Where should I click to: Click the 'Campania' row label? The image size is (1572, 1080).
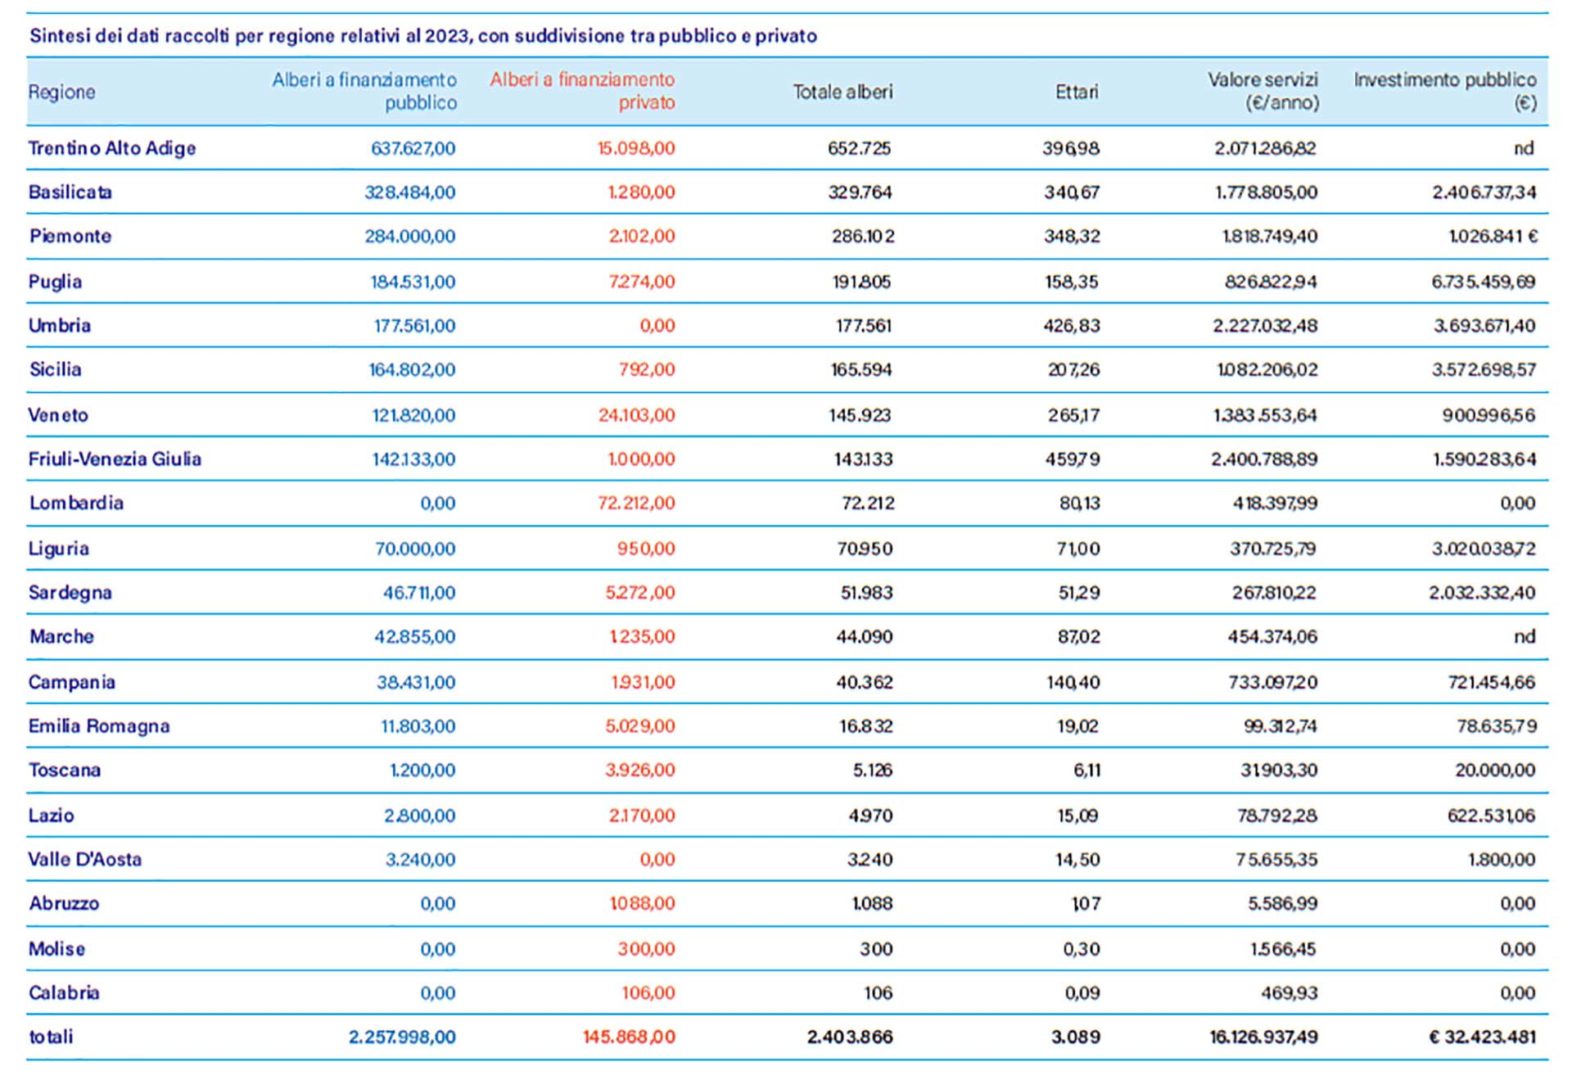[x=72, y=682]
